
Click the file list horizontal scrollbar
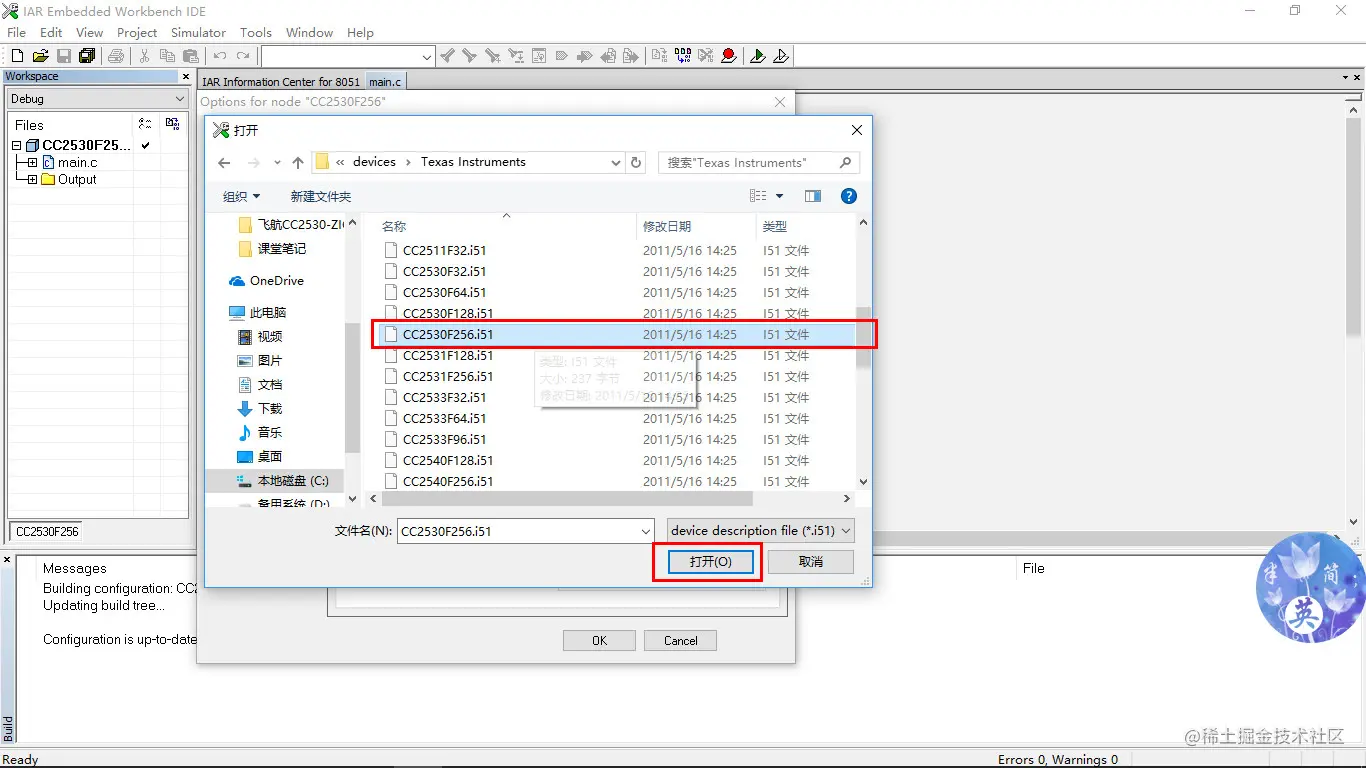pos(566,498)
